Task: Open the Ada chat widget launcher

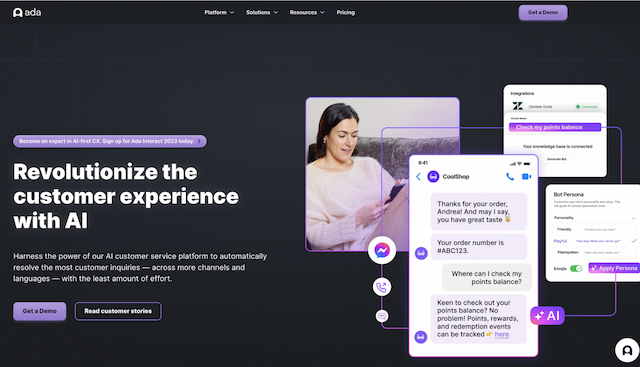Action: [627, 350]
